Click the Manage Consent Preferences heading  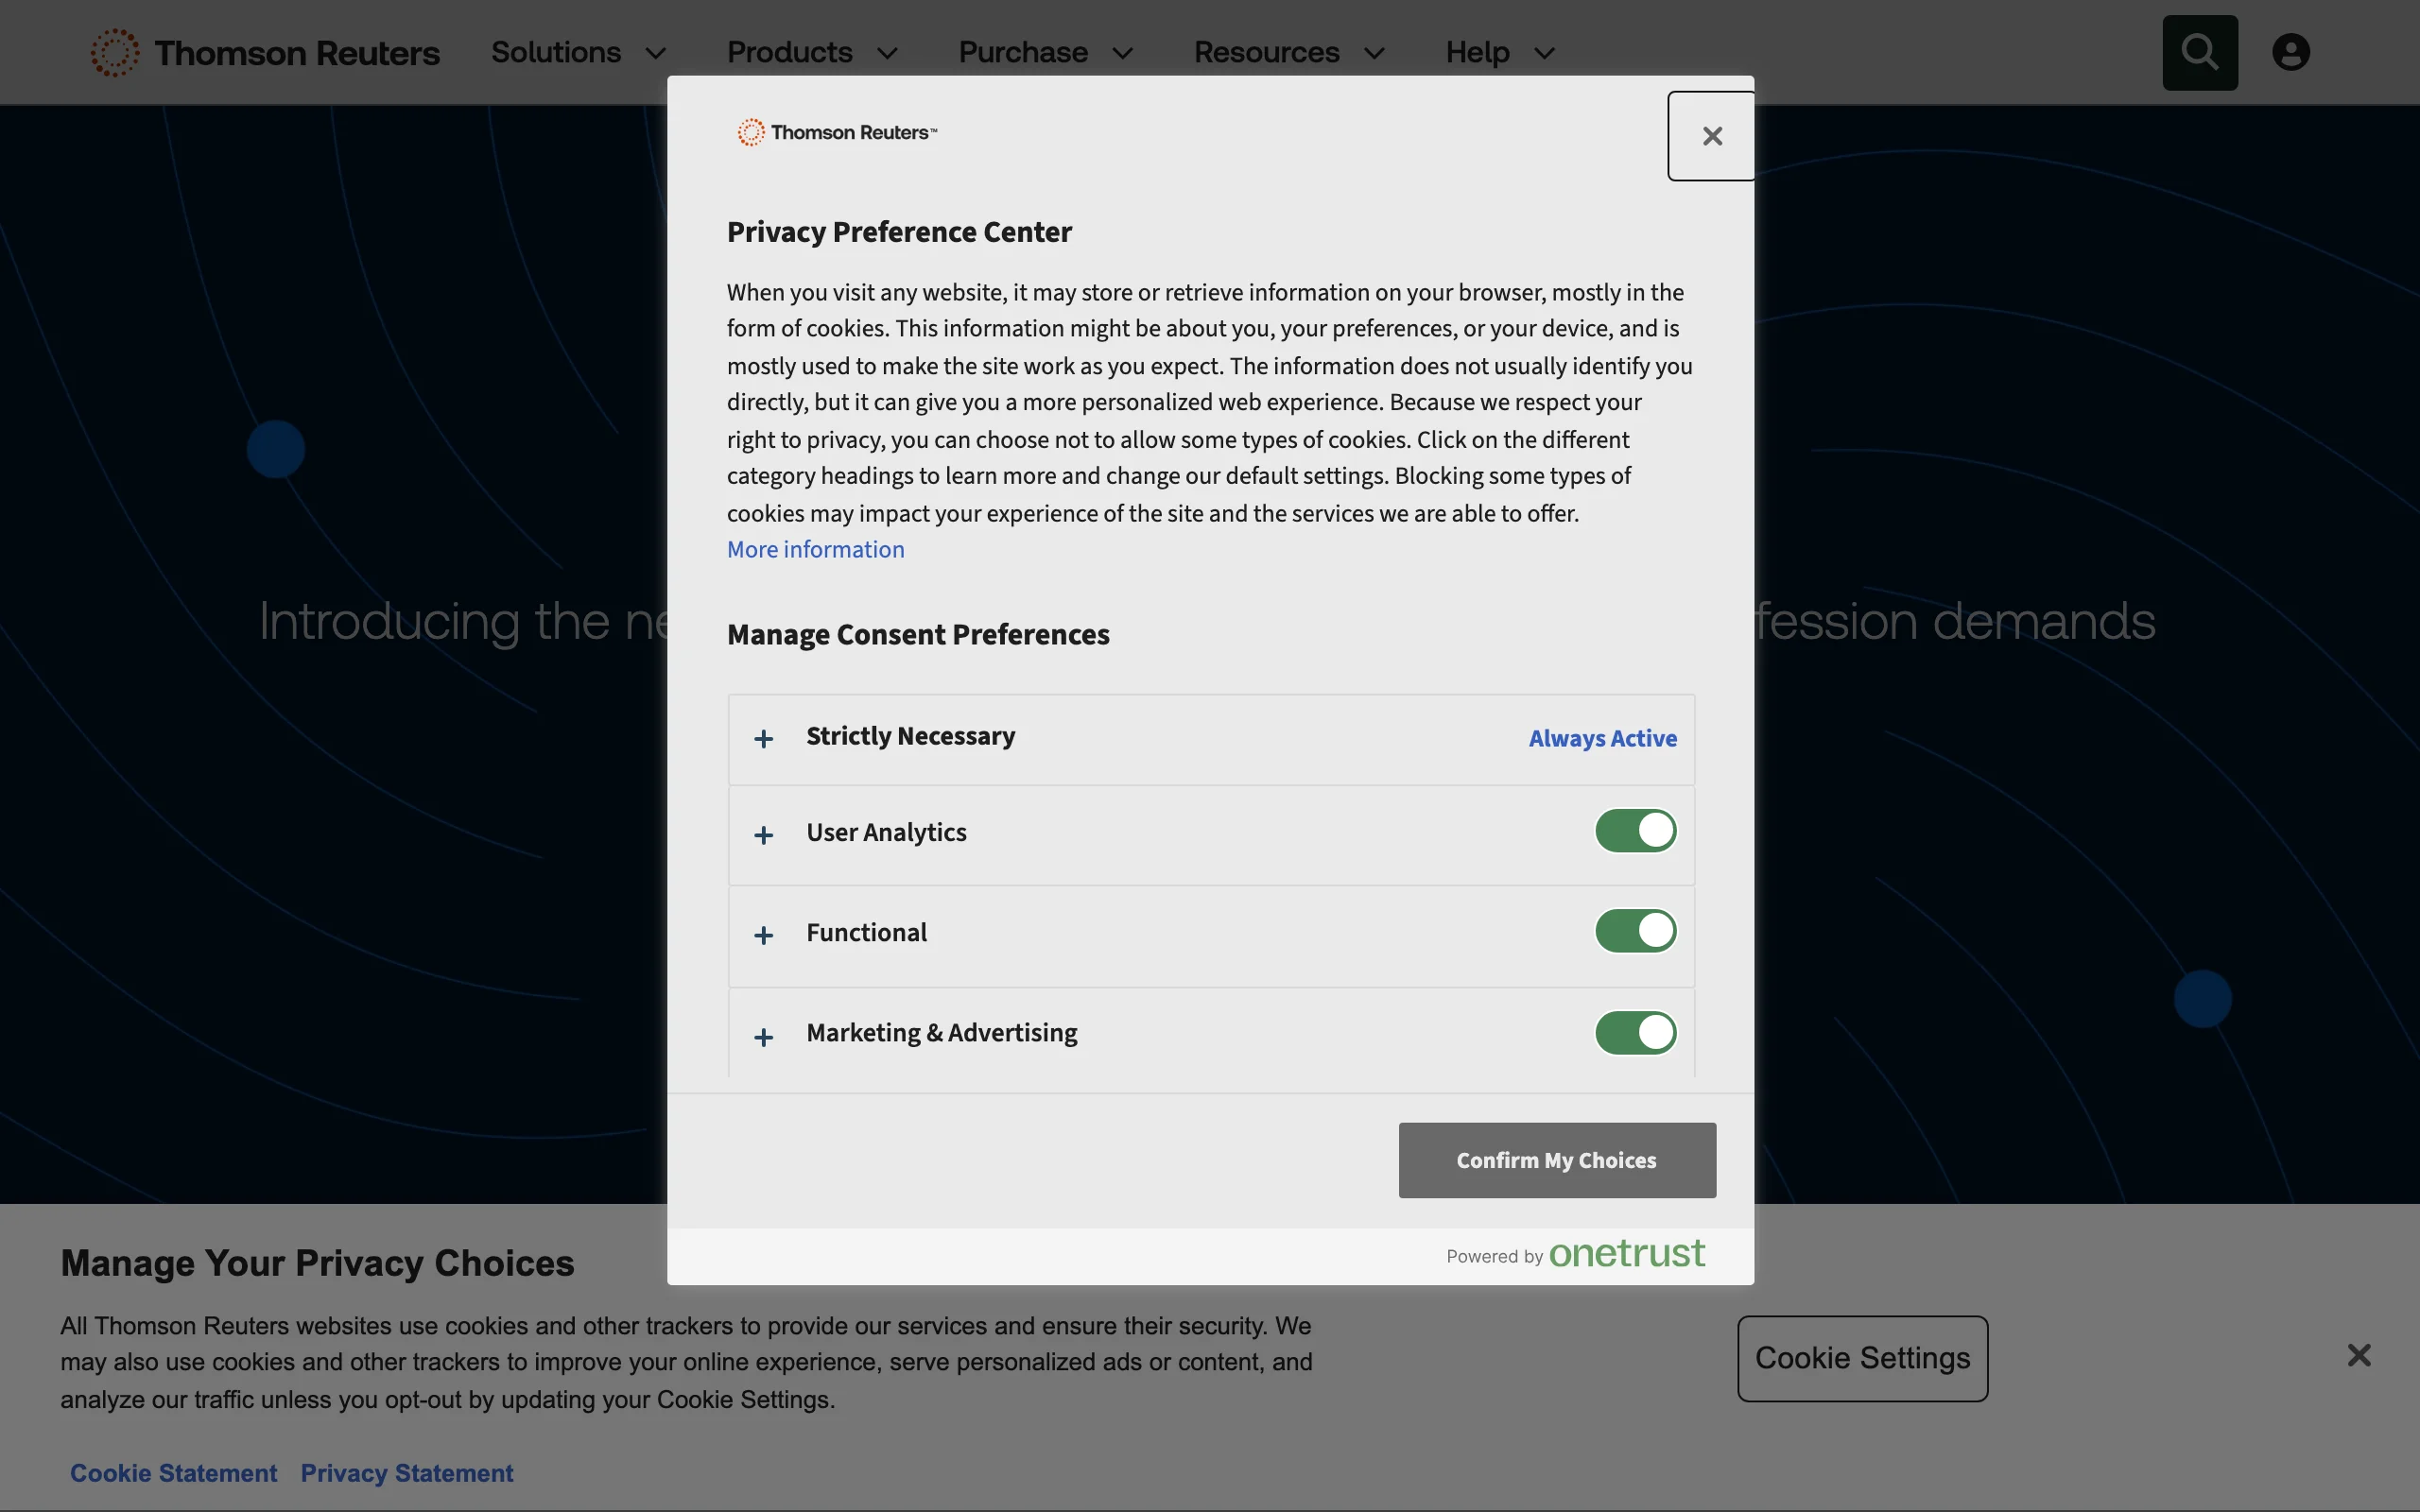(x=918, y=635)
